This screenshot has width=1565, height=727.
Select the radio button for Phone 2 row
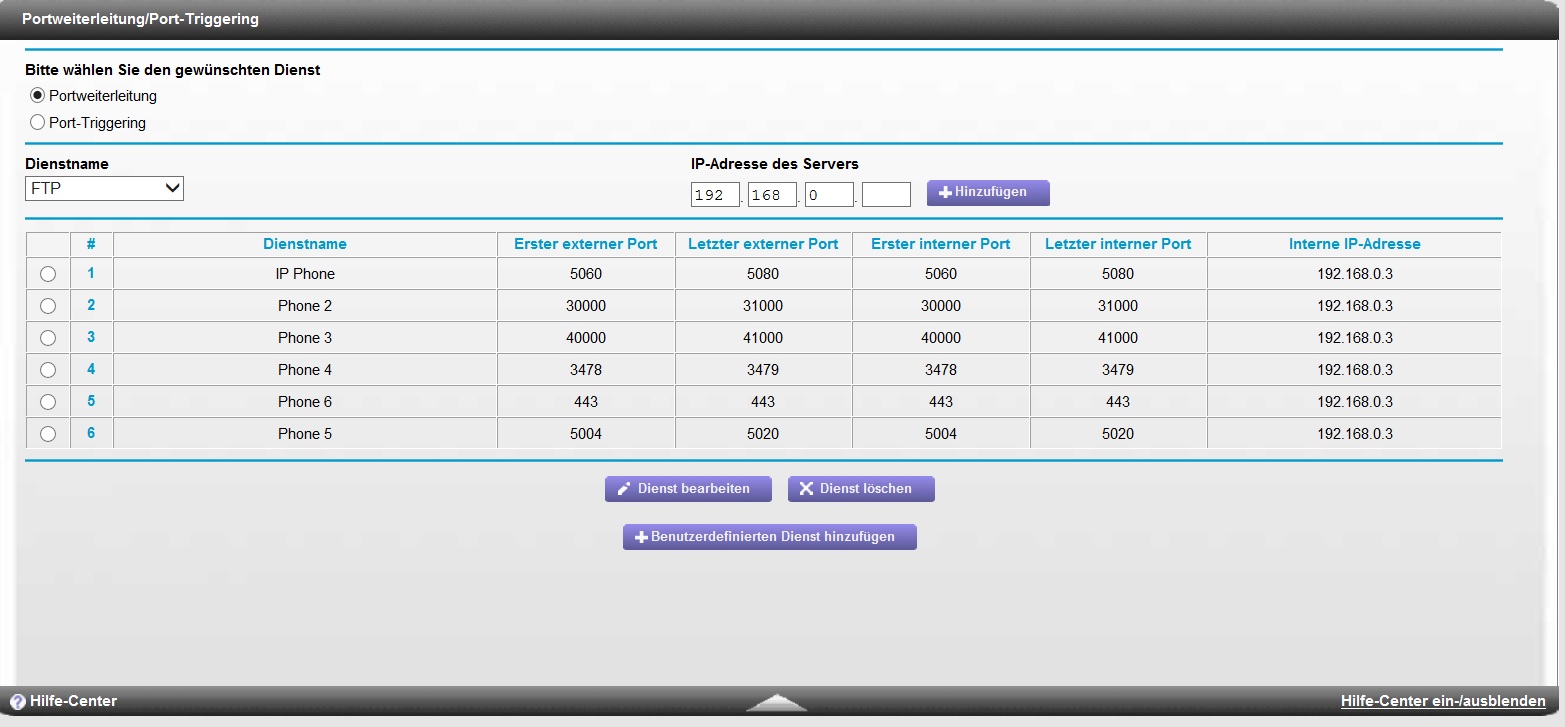click(47, 306)
